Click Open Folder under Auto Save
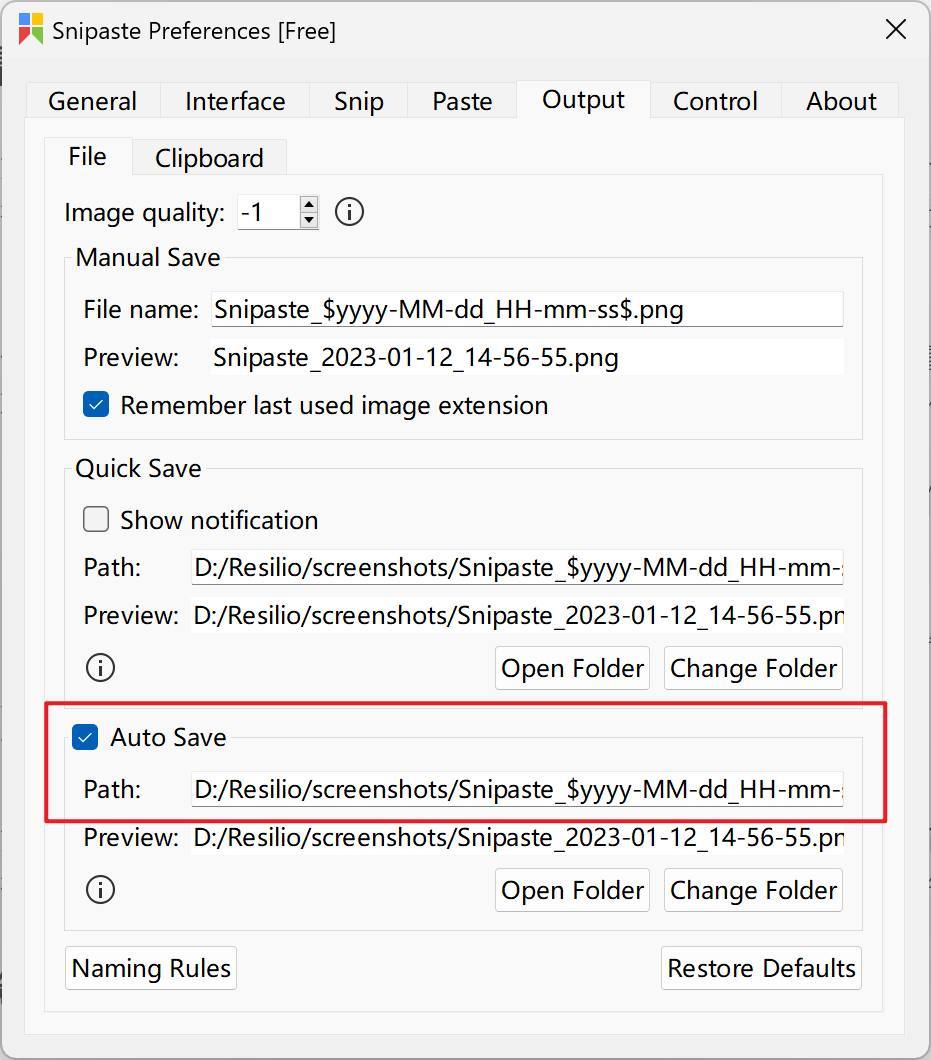Screen dimensions: 931x1060 [573, 890]
